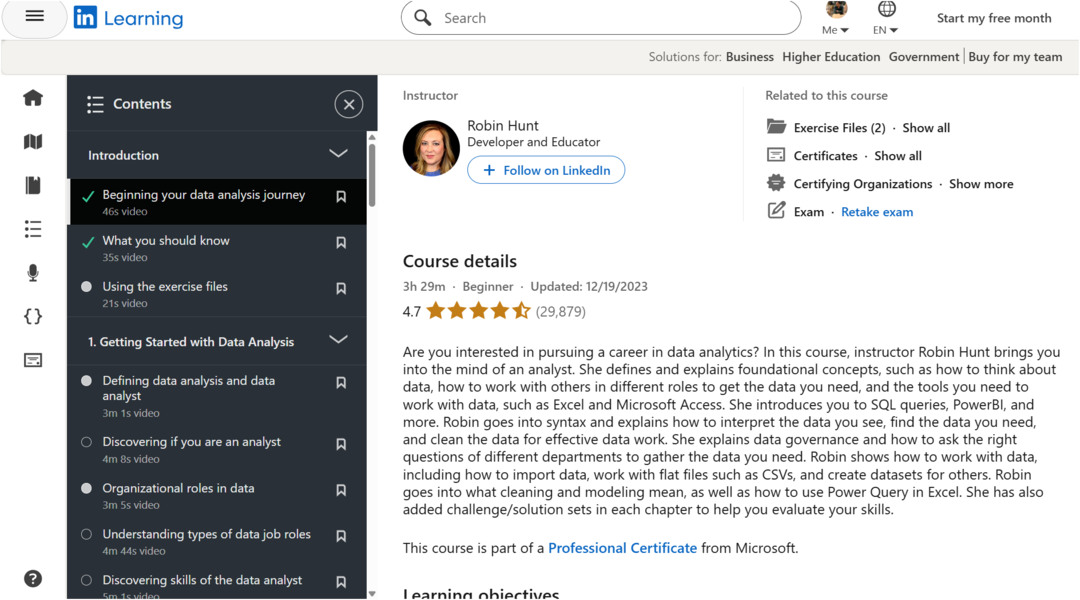1080x600 pixels.
Task: Bookmark 'Organizational roles in data' video
Action: click(341, 490)
